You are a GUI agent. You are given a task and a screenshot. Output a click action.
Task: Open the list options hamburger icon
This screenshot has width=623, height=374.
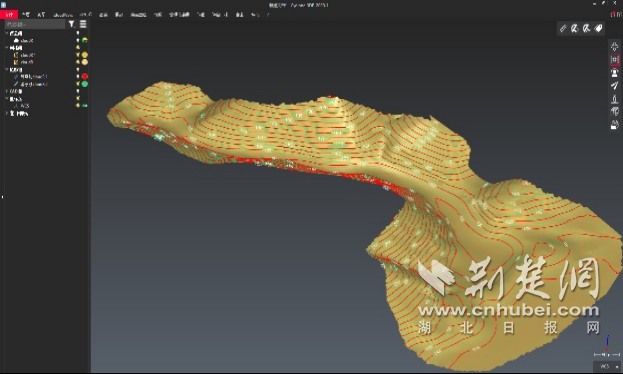[83, 24]
